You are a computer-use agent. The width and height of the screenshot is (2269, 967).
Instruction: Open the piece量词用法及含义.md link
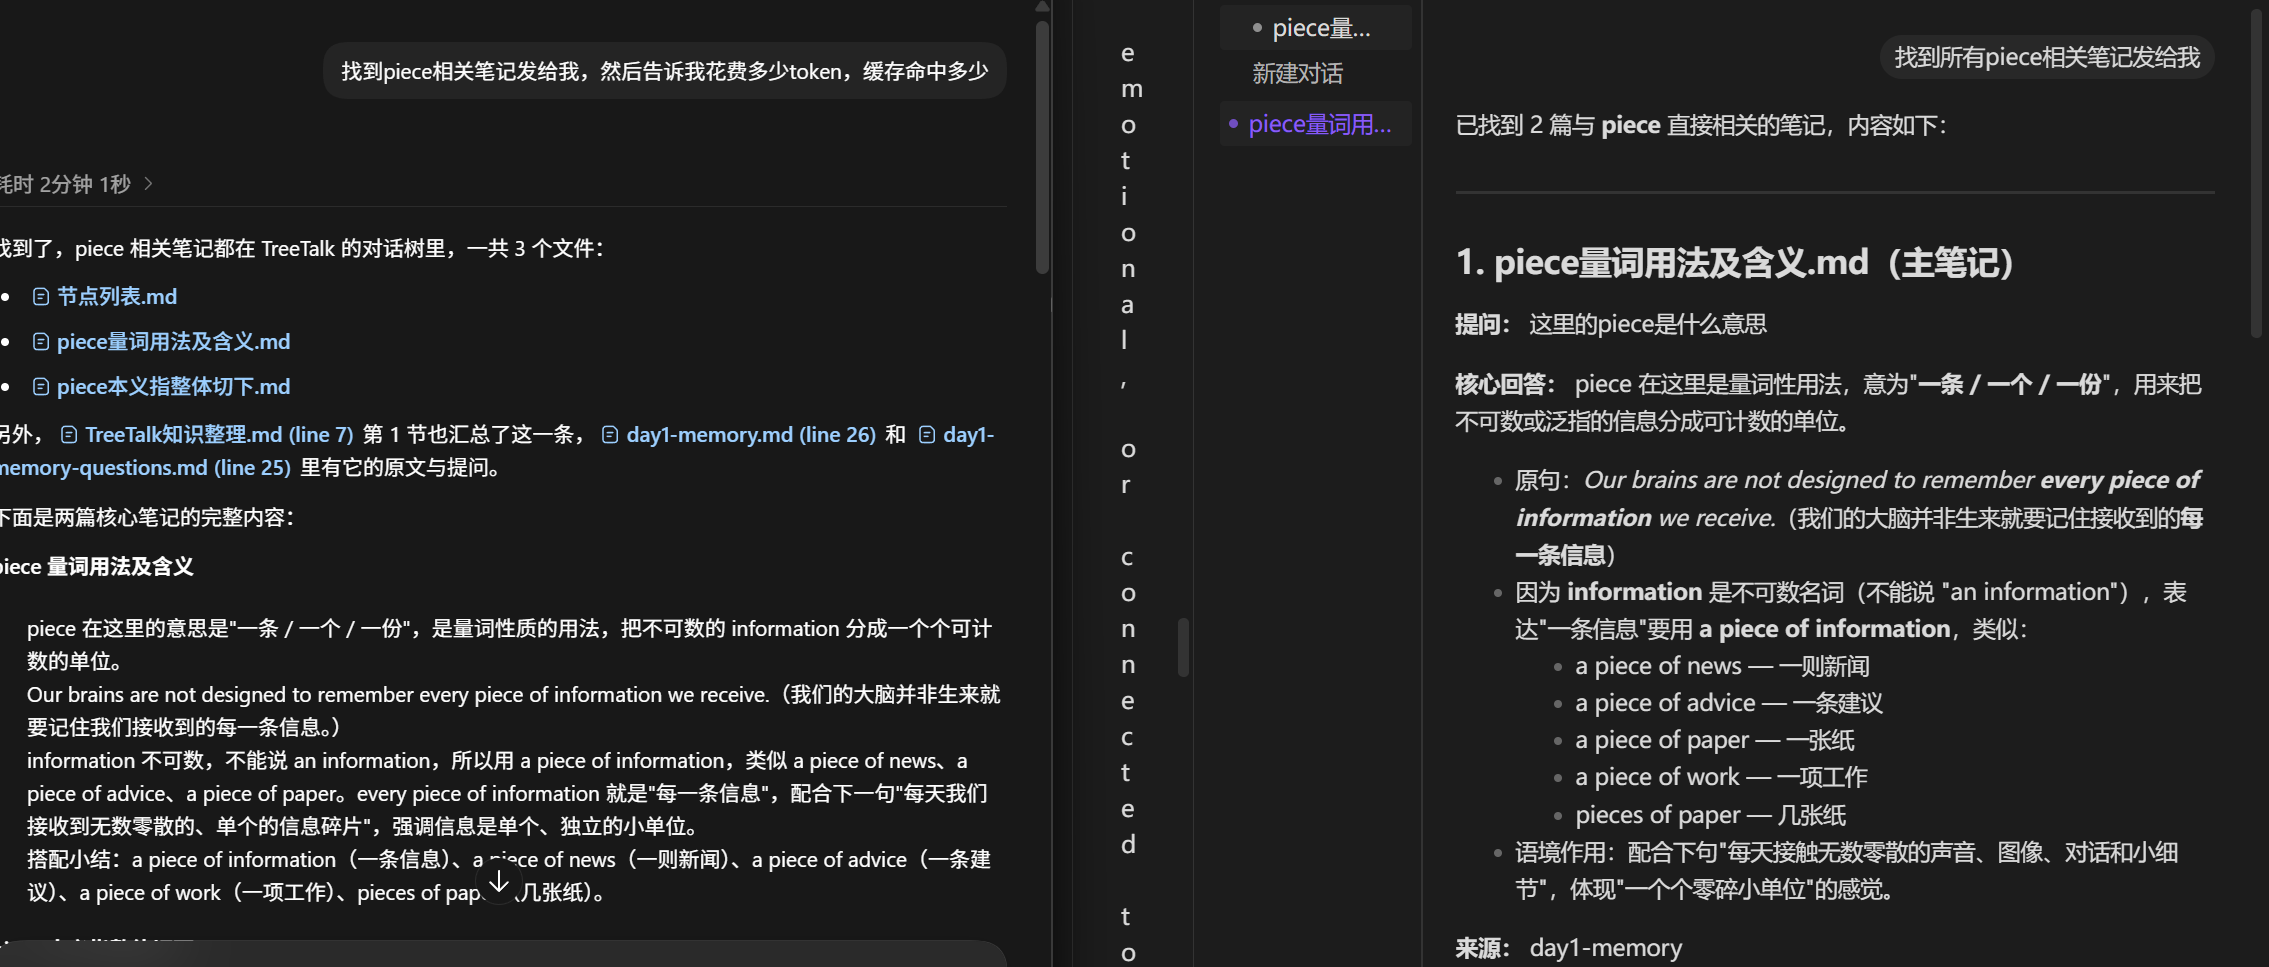pyautogui.click(x=173, y=342)
